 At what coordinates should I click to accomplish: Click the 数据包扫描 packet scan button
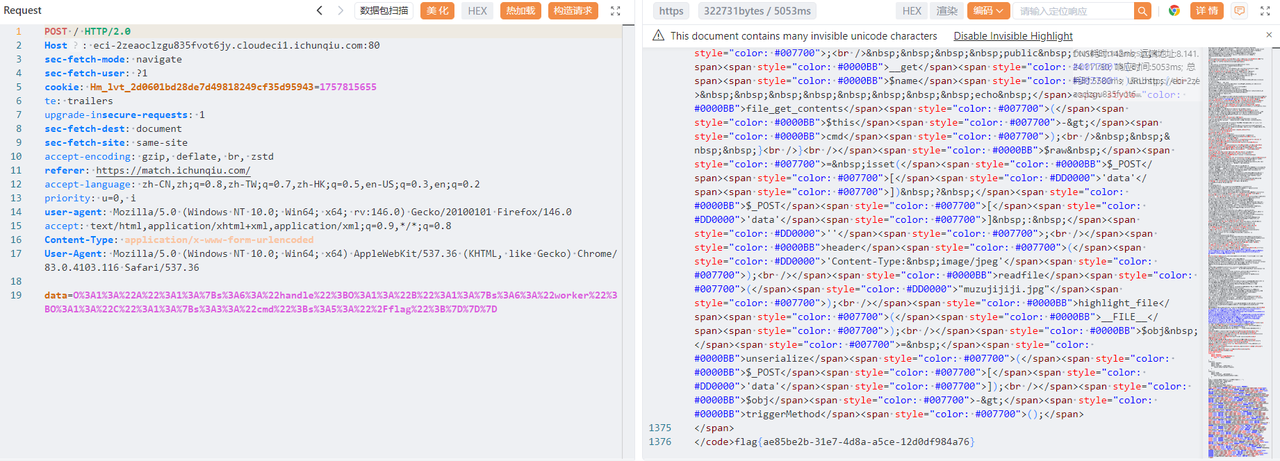[384, 11]
